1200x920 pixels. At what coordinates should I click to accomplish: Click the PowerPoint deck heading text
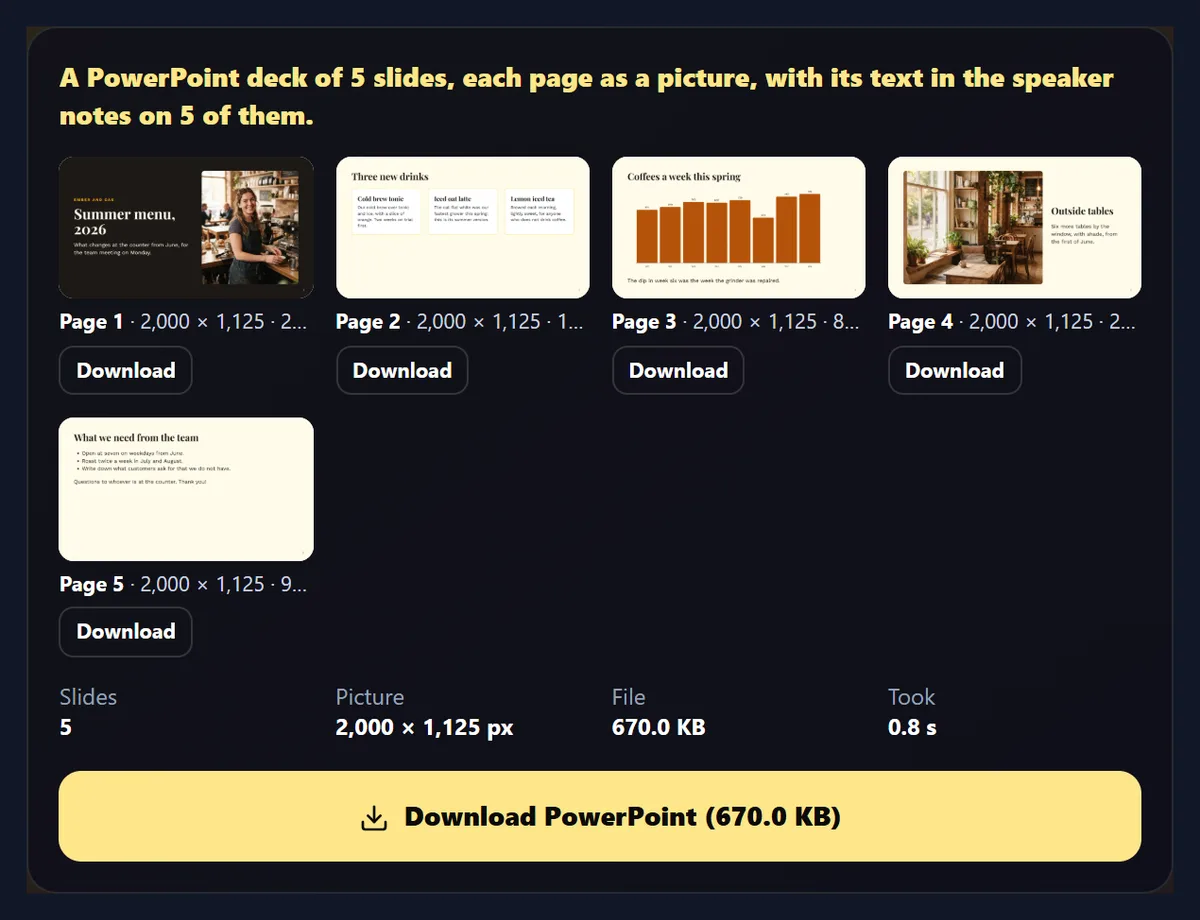click(x=586, y=96)
